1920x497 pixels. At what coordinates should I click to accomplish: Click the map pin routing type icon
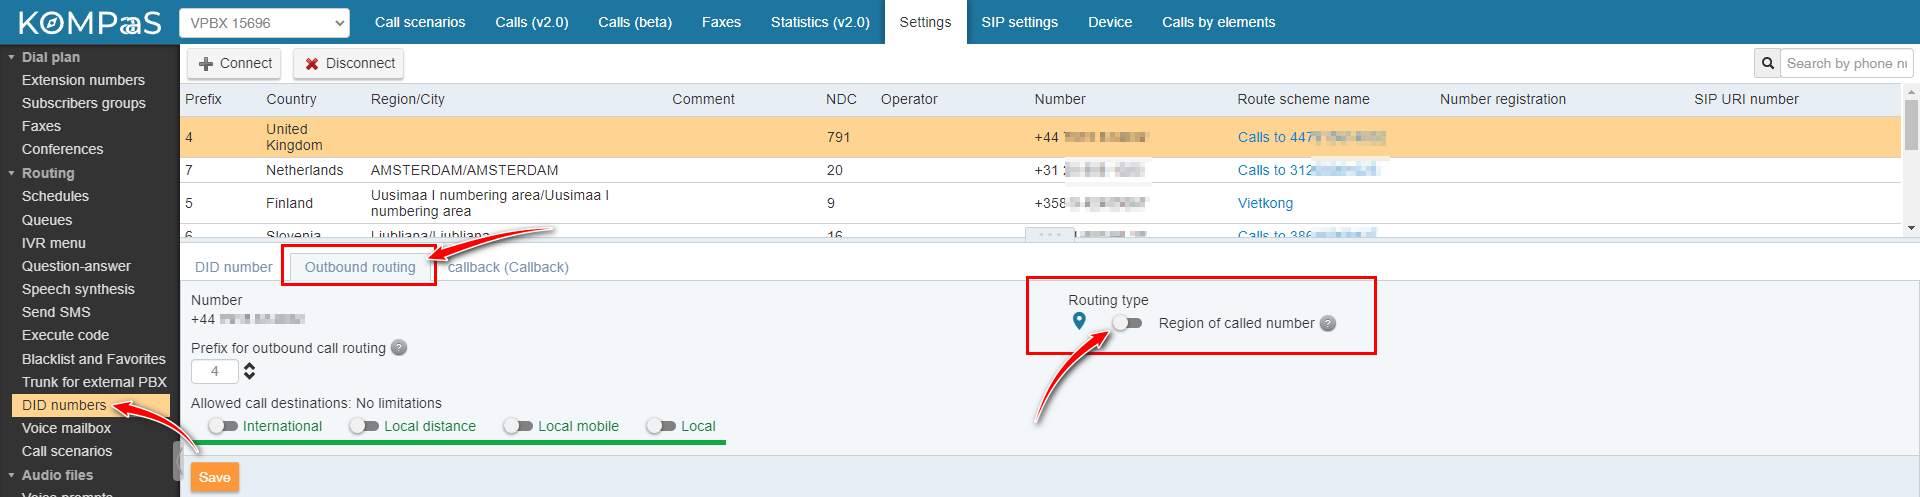1079,321
